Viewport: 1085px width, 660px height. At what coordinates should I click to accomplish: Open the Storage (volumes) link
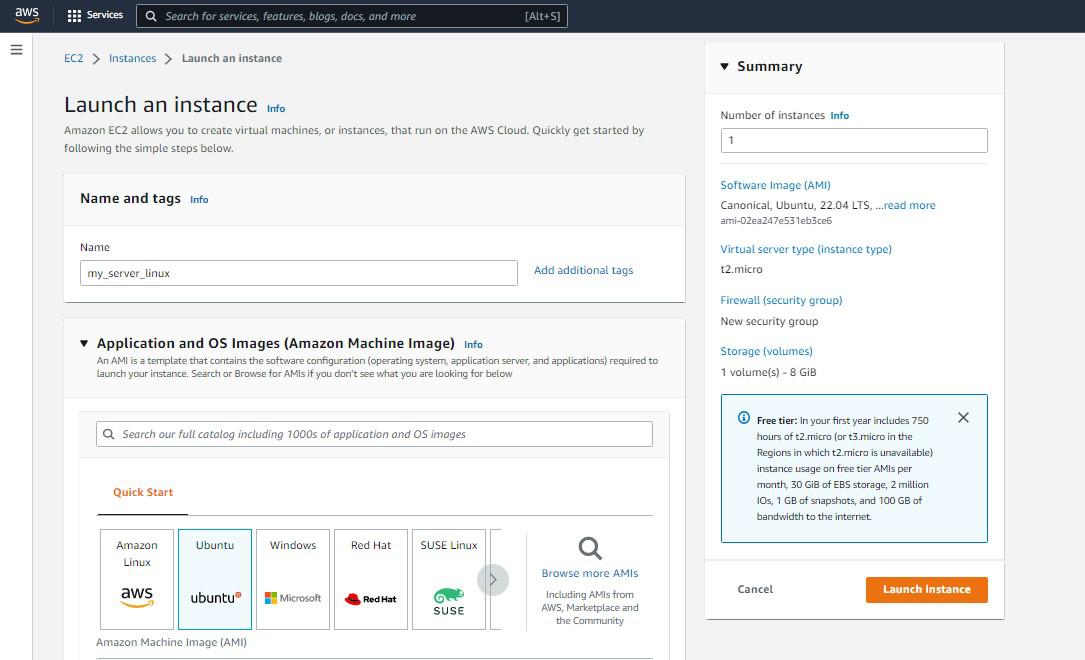766,351
